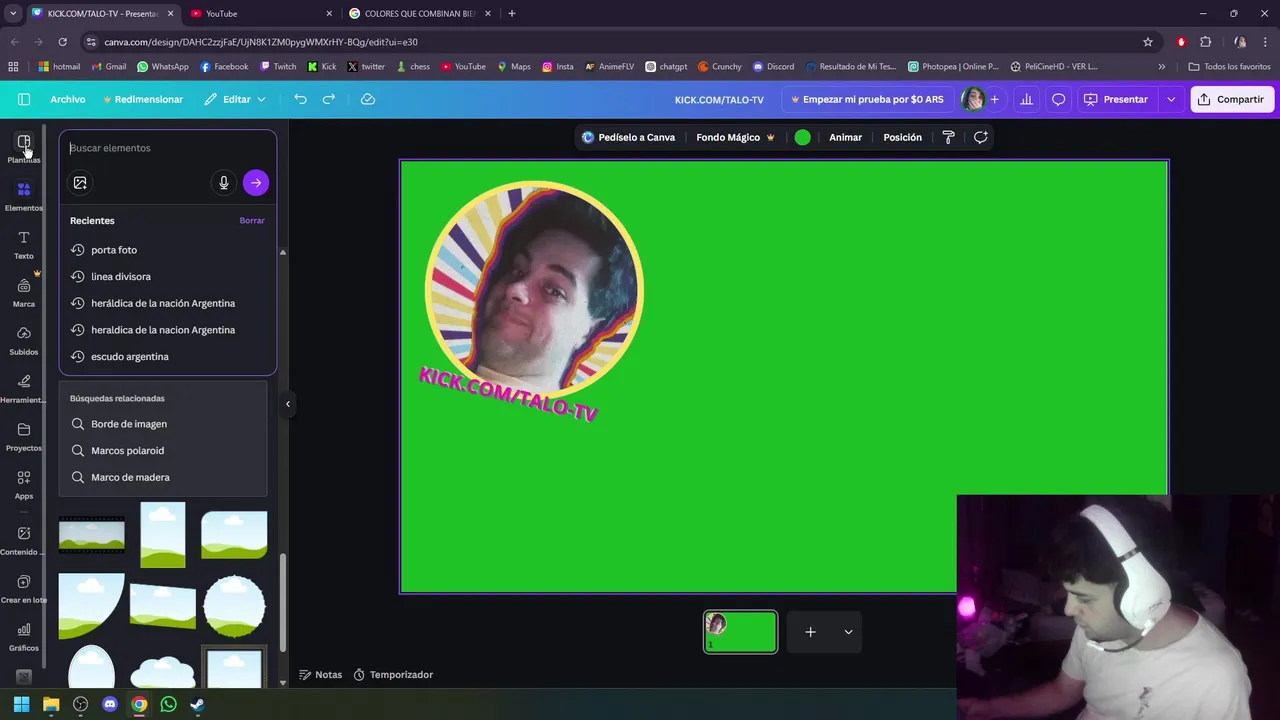1280x720 pixels.
Task: Click Fondo Mágico button
Action: coord(735,137)
